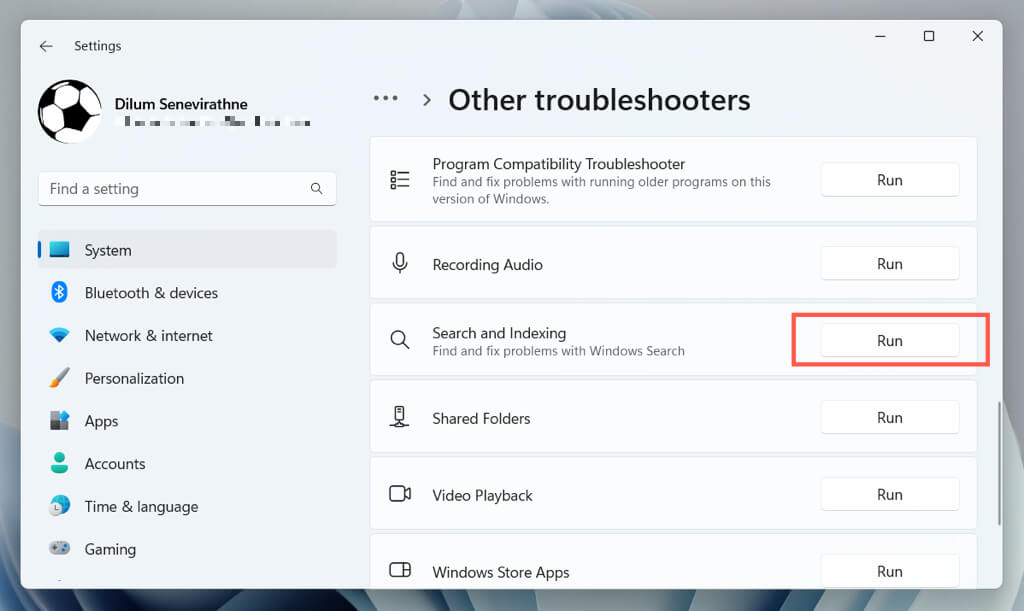Run the Program Compatibility Troubleshooter
This screenshot has height=611, width=1024.
click(x=889, y=180)
